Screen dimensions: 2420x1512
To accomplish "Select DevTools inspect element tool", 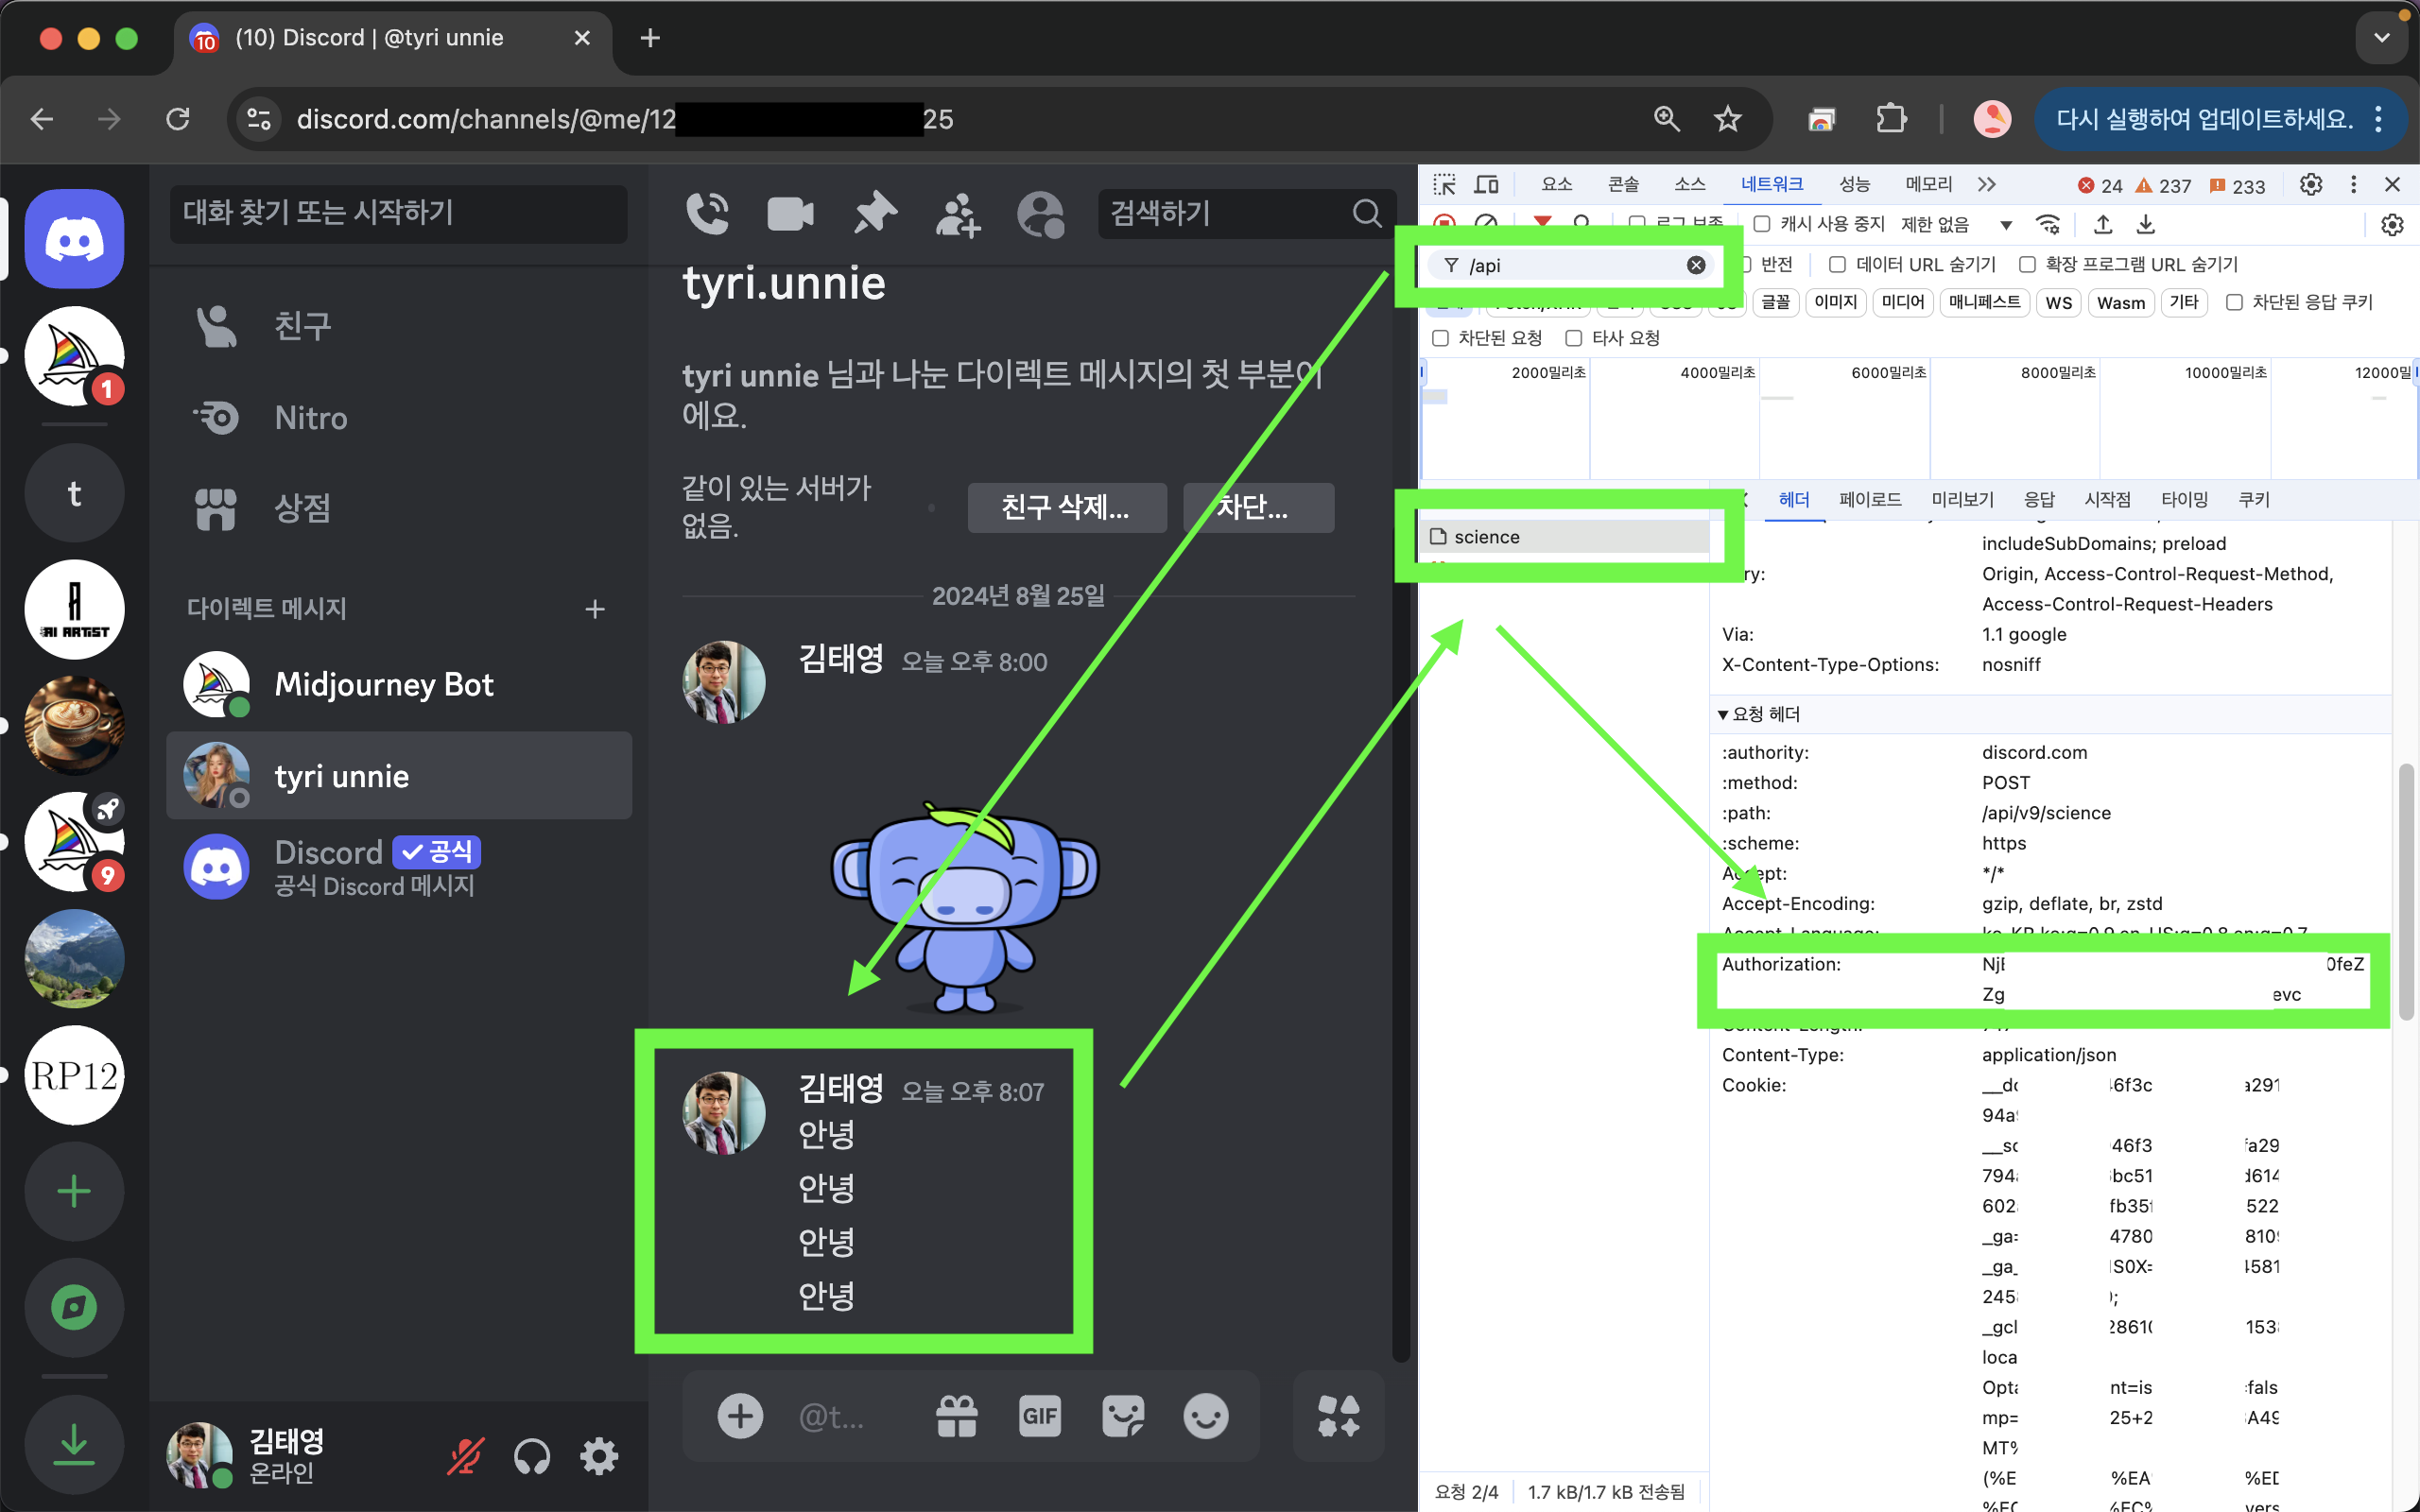I will (x=1444, y=185).
